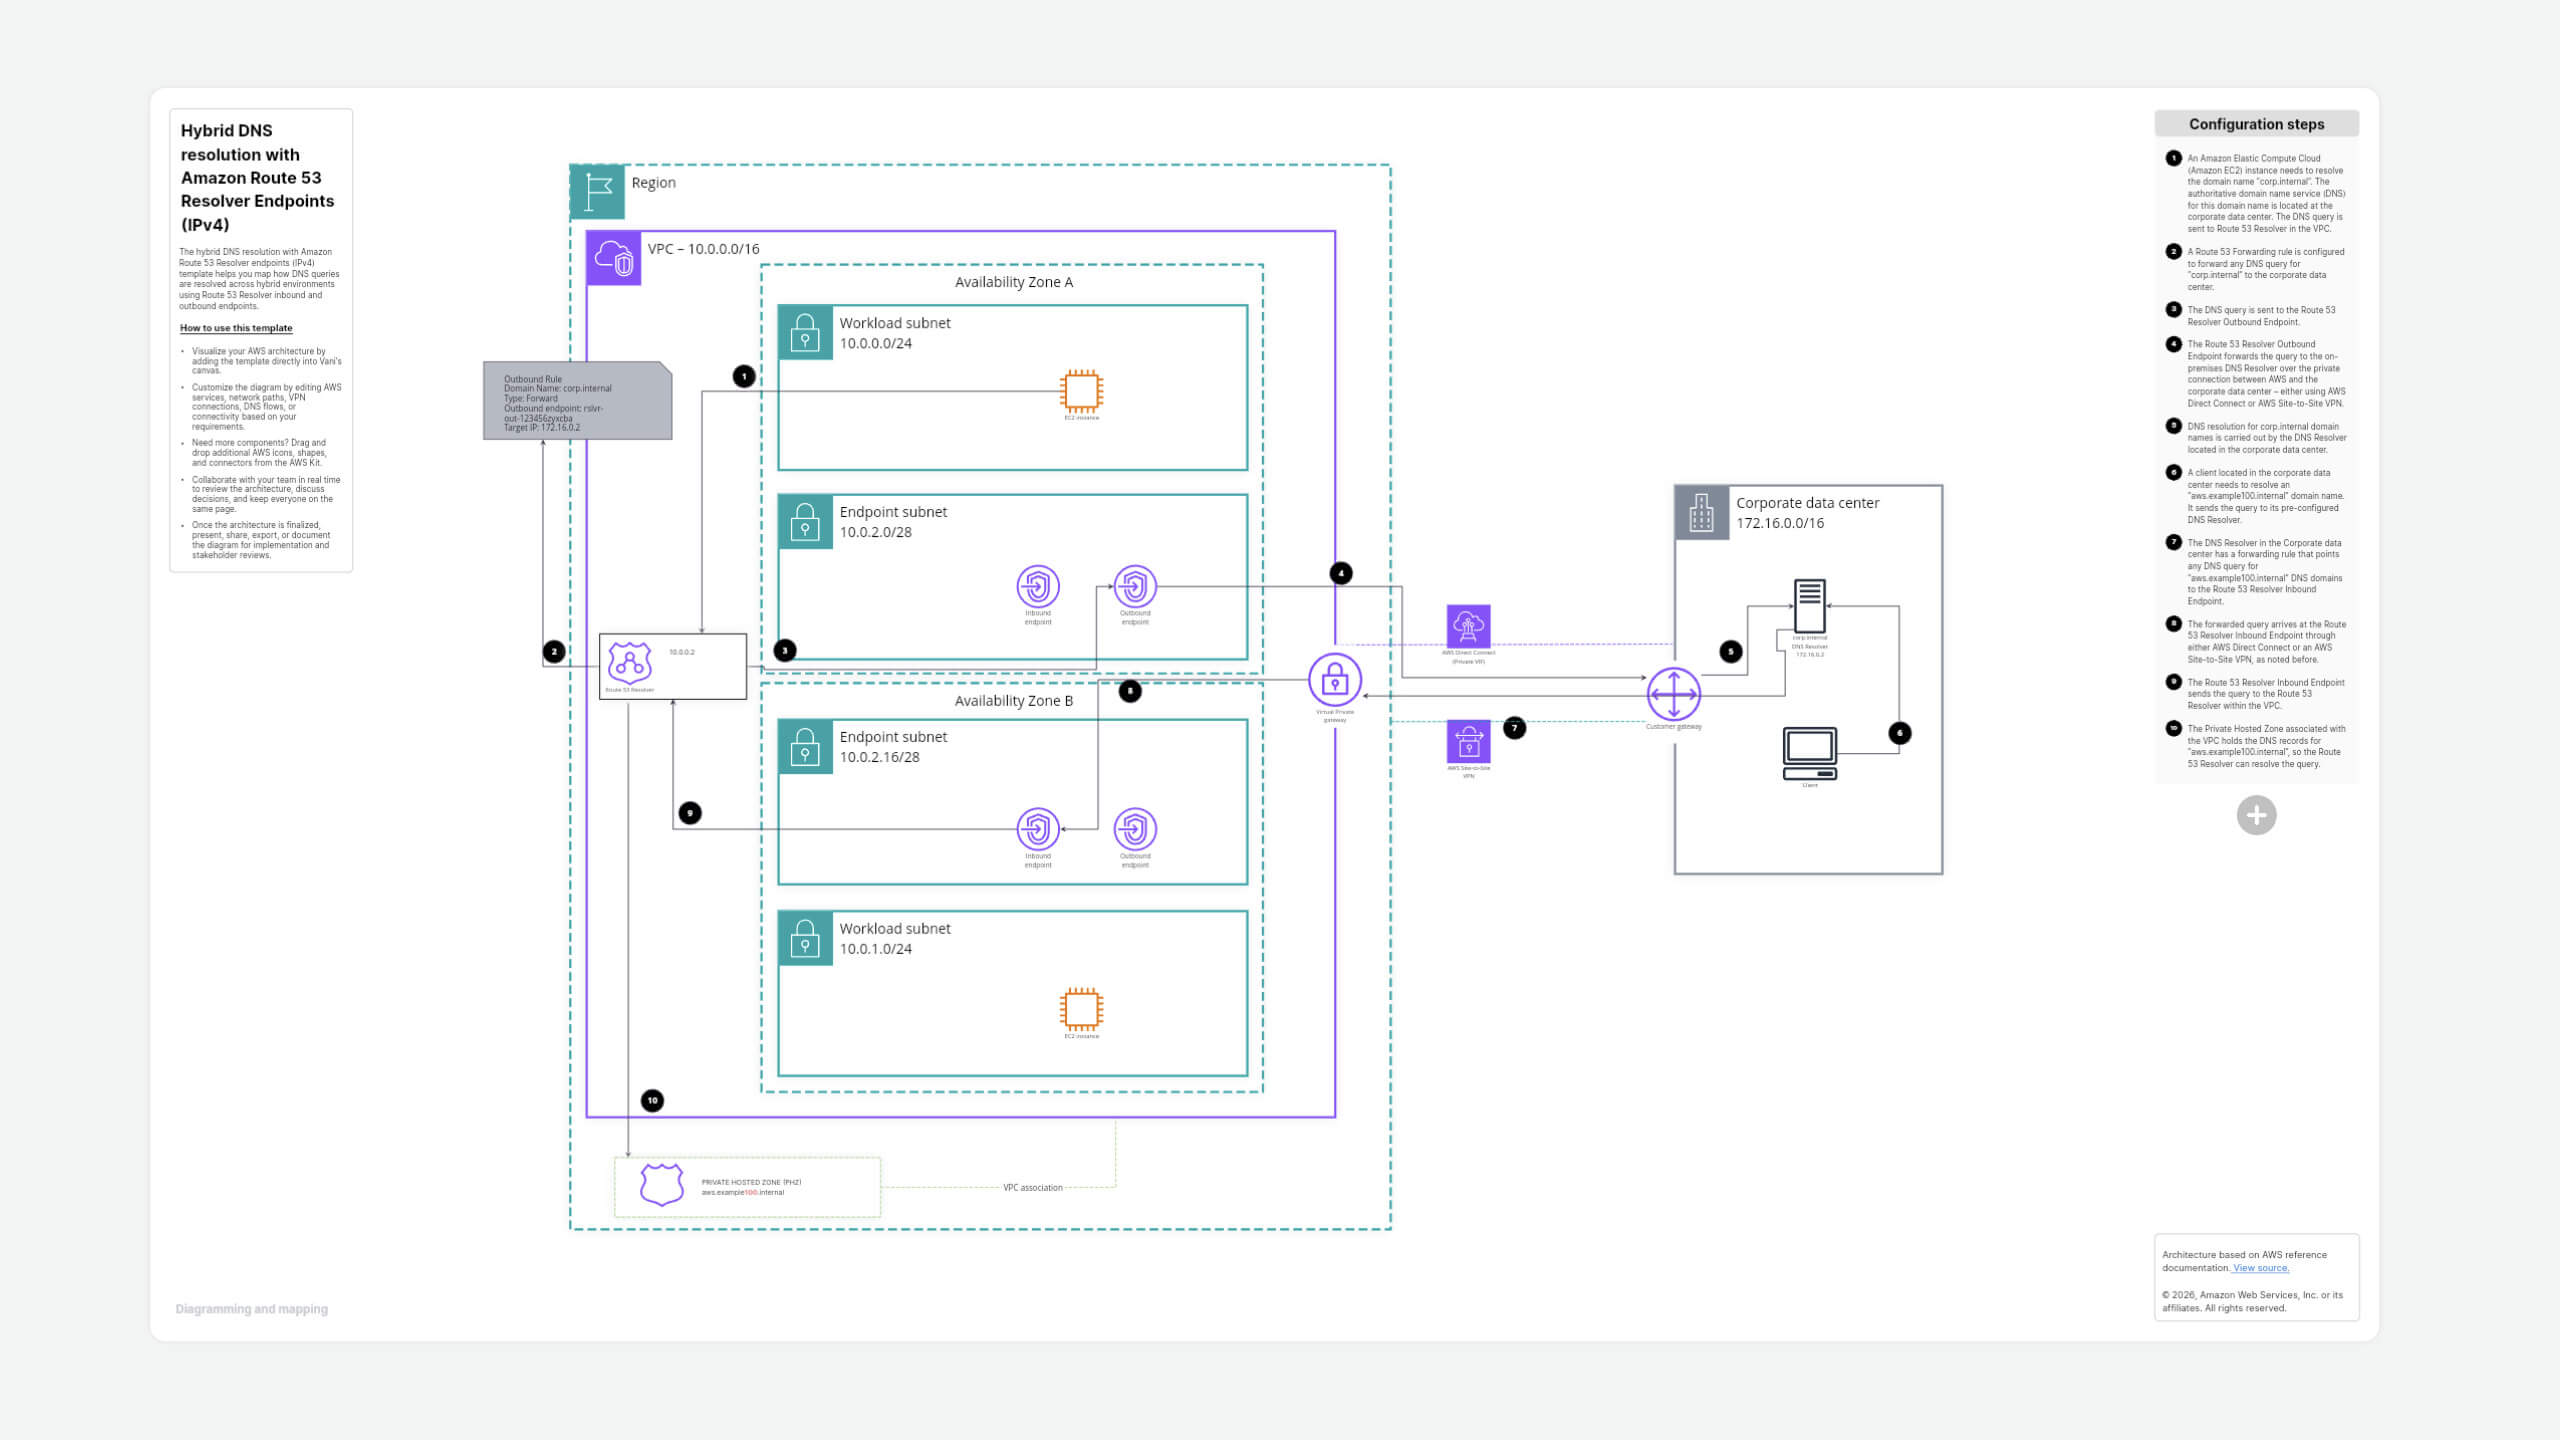
Task: Open the View source link
Action: (2260, 1268)
